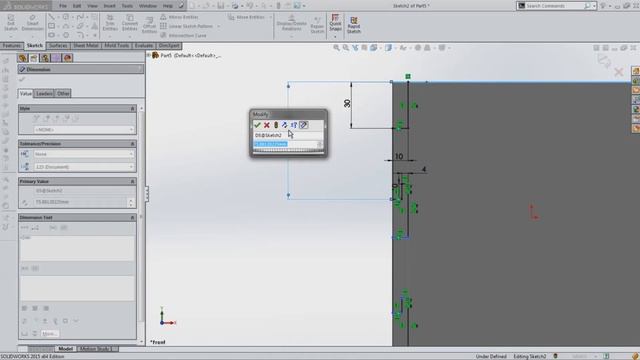Open the Insert menu

coord(109,6)
